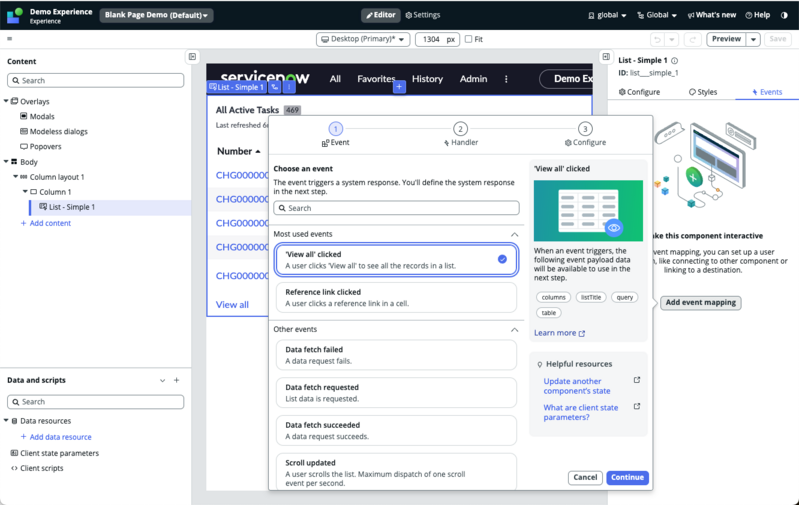The image size is (799, 505).
Task: Click the info icon beside List - Simple 1 title
Action: pyautogui.click(x=675, y=61)
